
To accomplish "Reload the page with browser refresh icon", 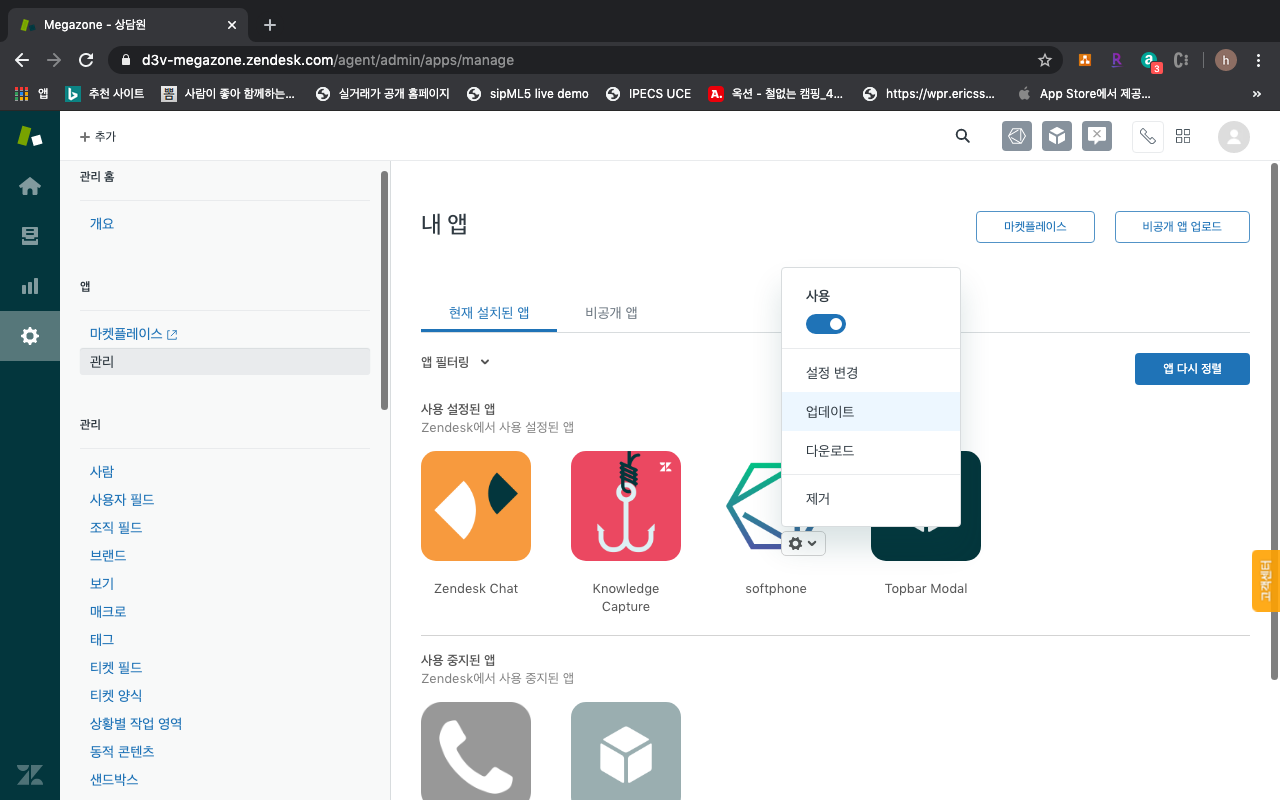I will pyautogui.click(x=86, y=60).
